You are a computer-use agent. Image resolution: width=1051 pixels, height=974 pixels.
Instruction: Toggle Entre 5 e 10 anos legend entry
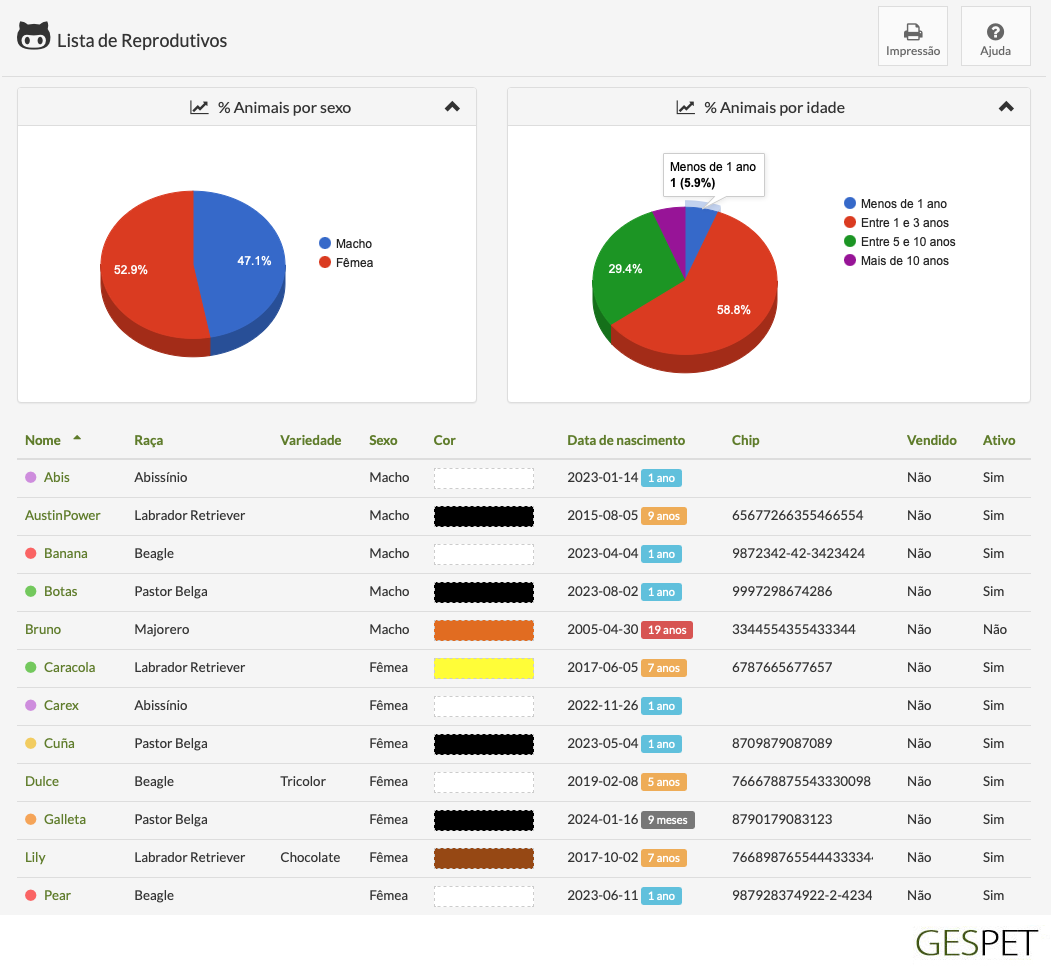click(900, 241)
